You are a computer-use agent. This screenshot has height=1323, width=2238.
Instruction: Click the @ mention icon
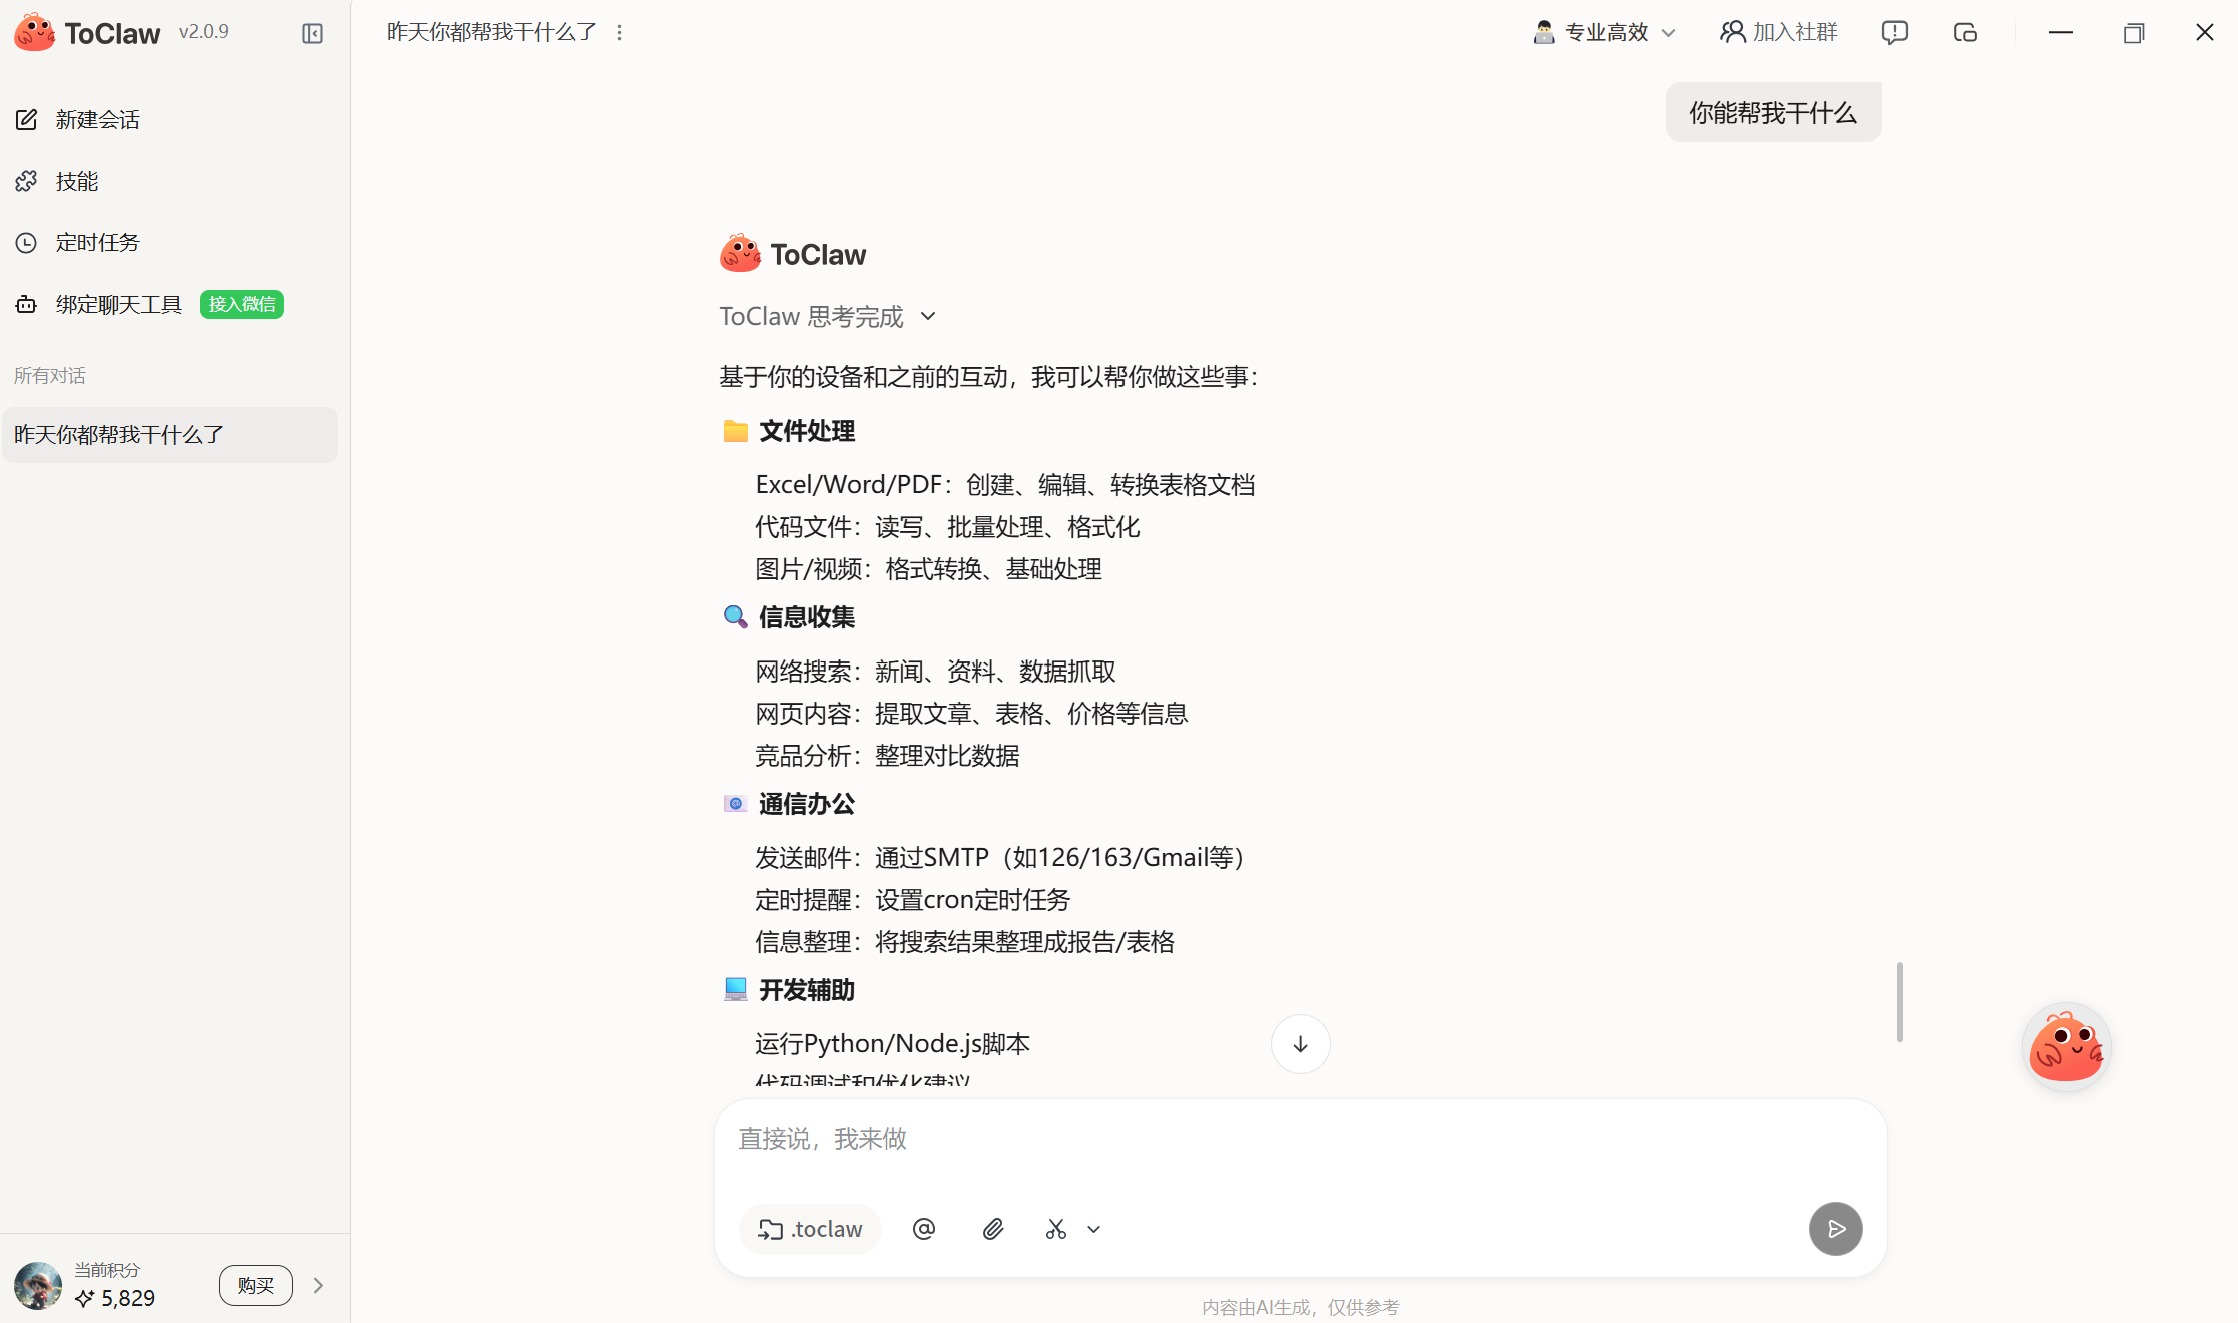924,1229
